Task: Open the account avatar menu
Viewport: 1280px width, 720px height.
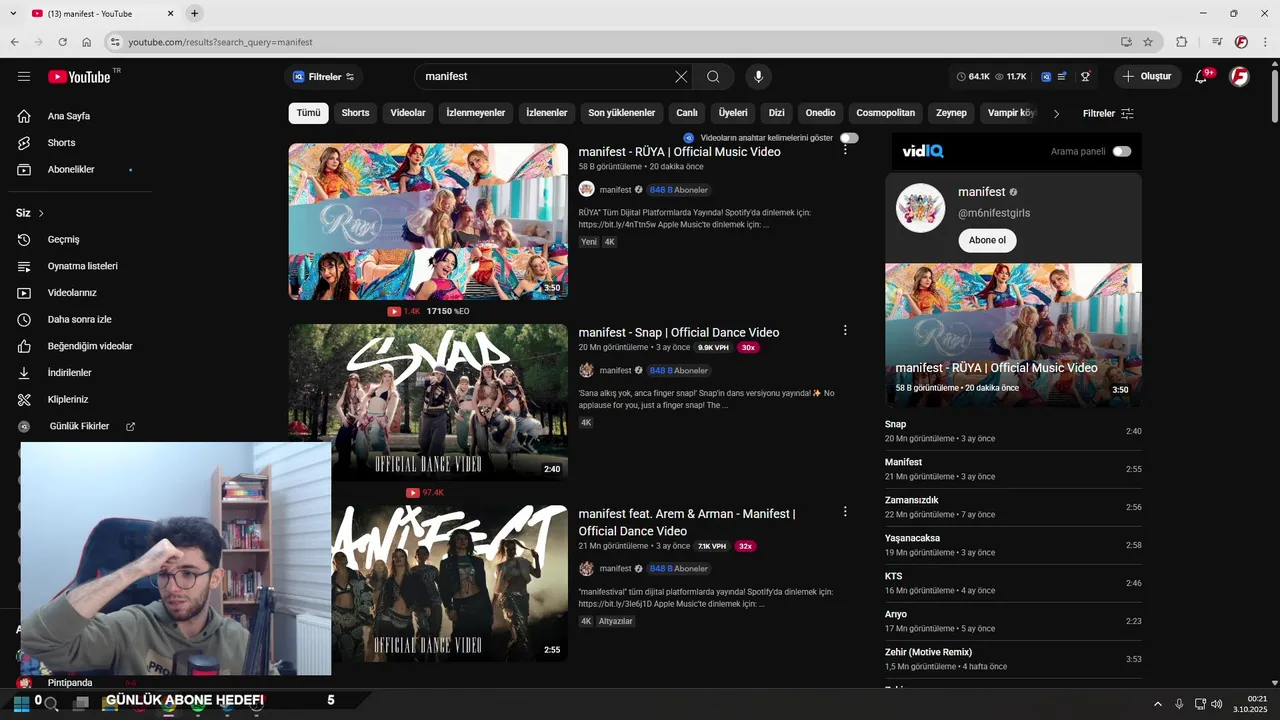Action: click(x=1239, y=77)
